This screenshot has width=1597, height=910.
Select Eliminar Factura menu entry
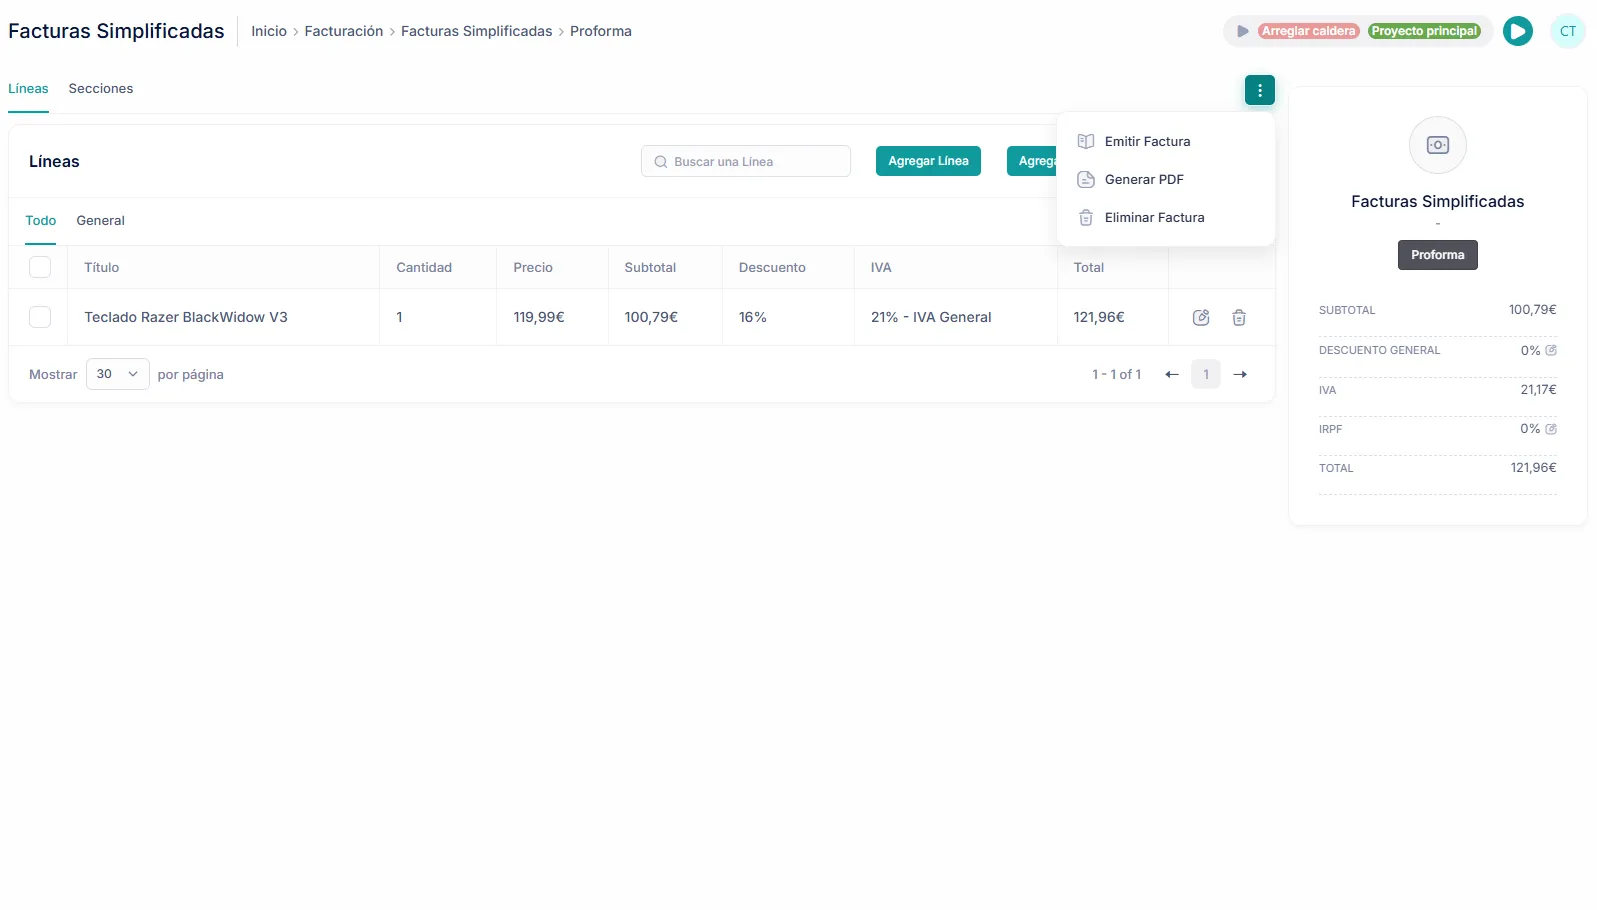tap(1154, 218)
